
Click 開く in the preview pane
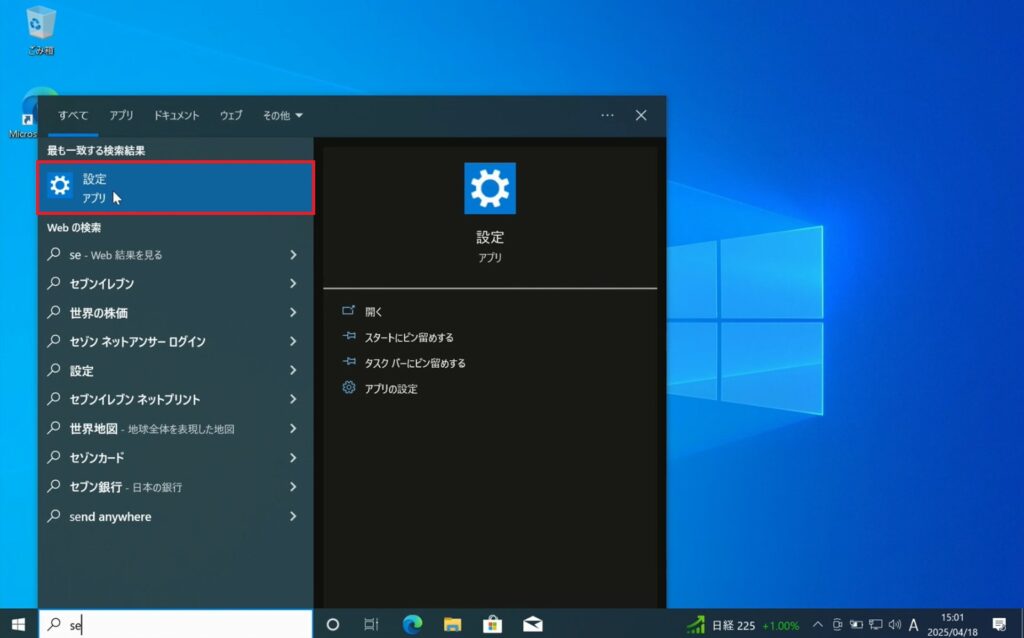(374, 312)
